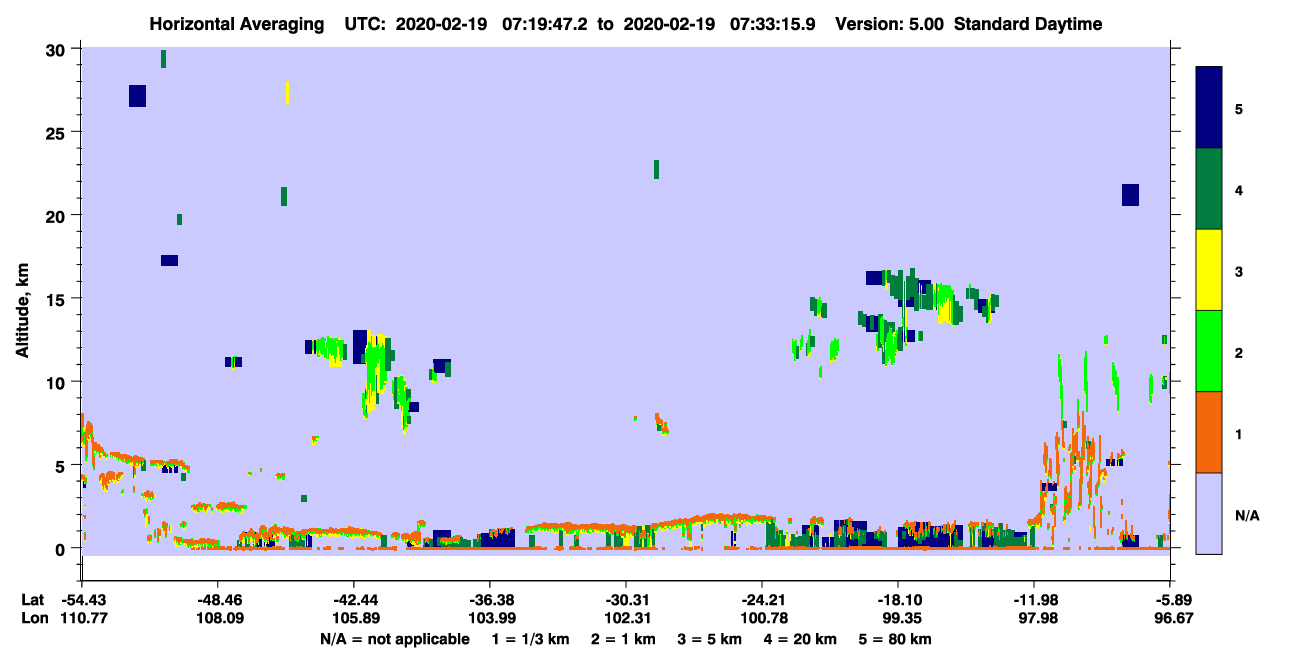Click the dark blue block near 17 km altitude
This screenshot has width=1300, height=667.
[170, 261]
